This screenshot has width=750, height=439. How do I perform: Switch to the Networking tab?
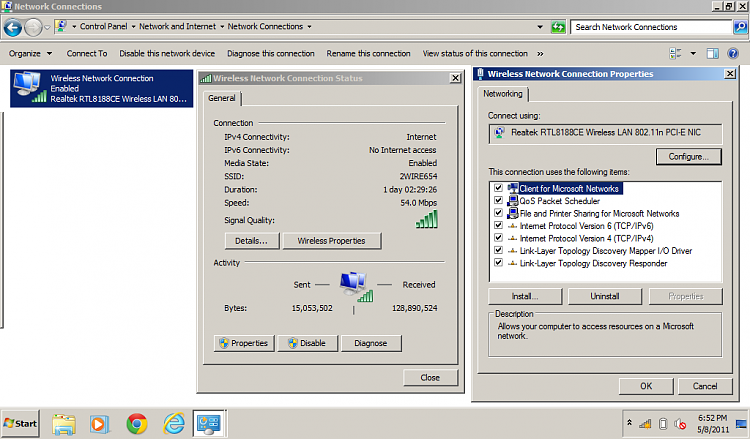coord(503,94)
